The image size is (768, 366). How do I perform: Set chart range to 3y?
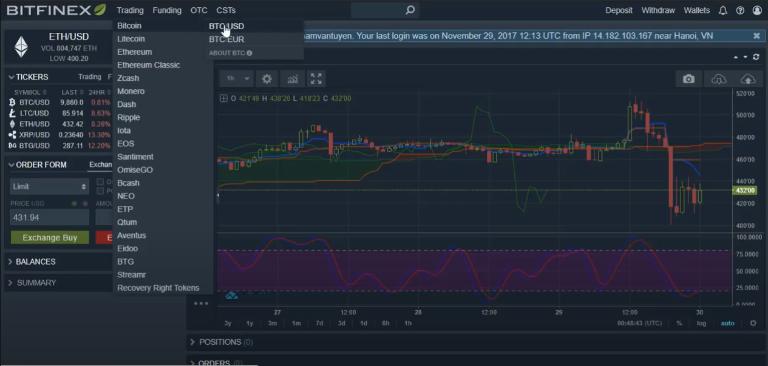click(x=228, y=323)
